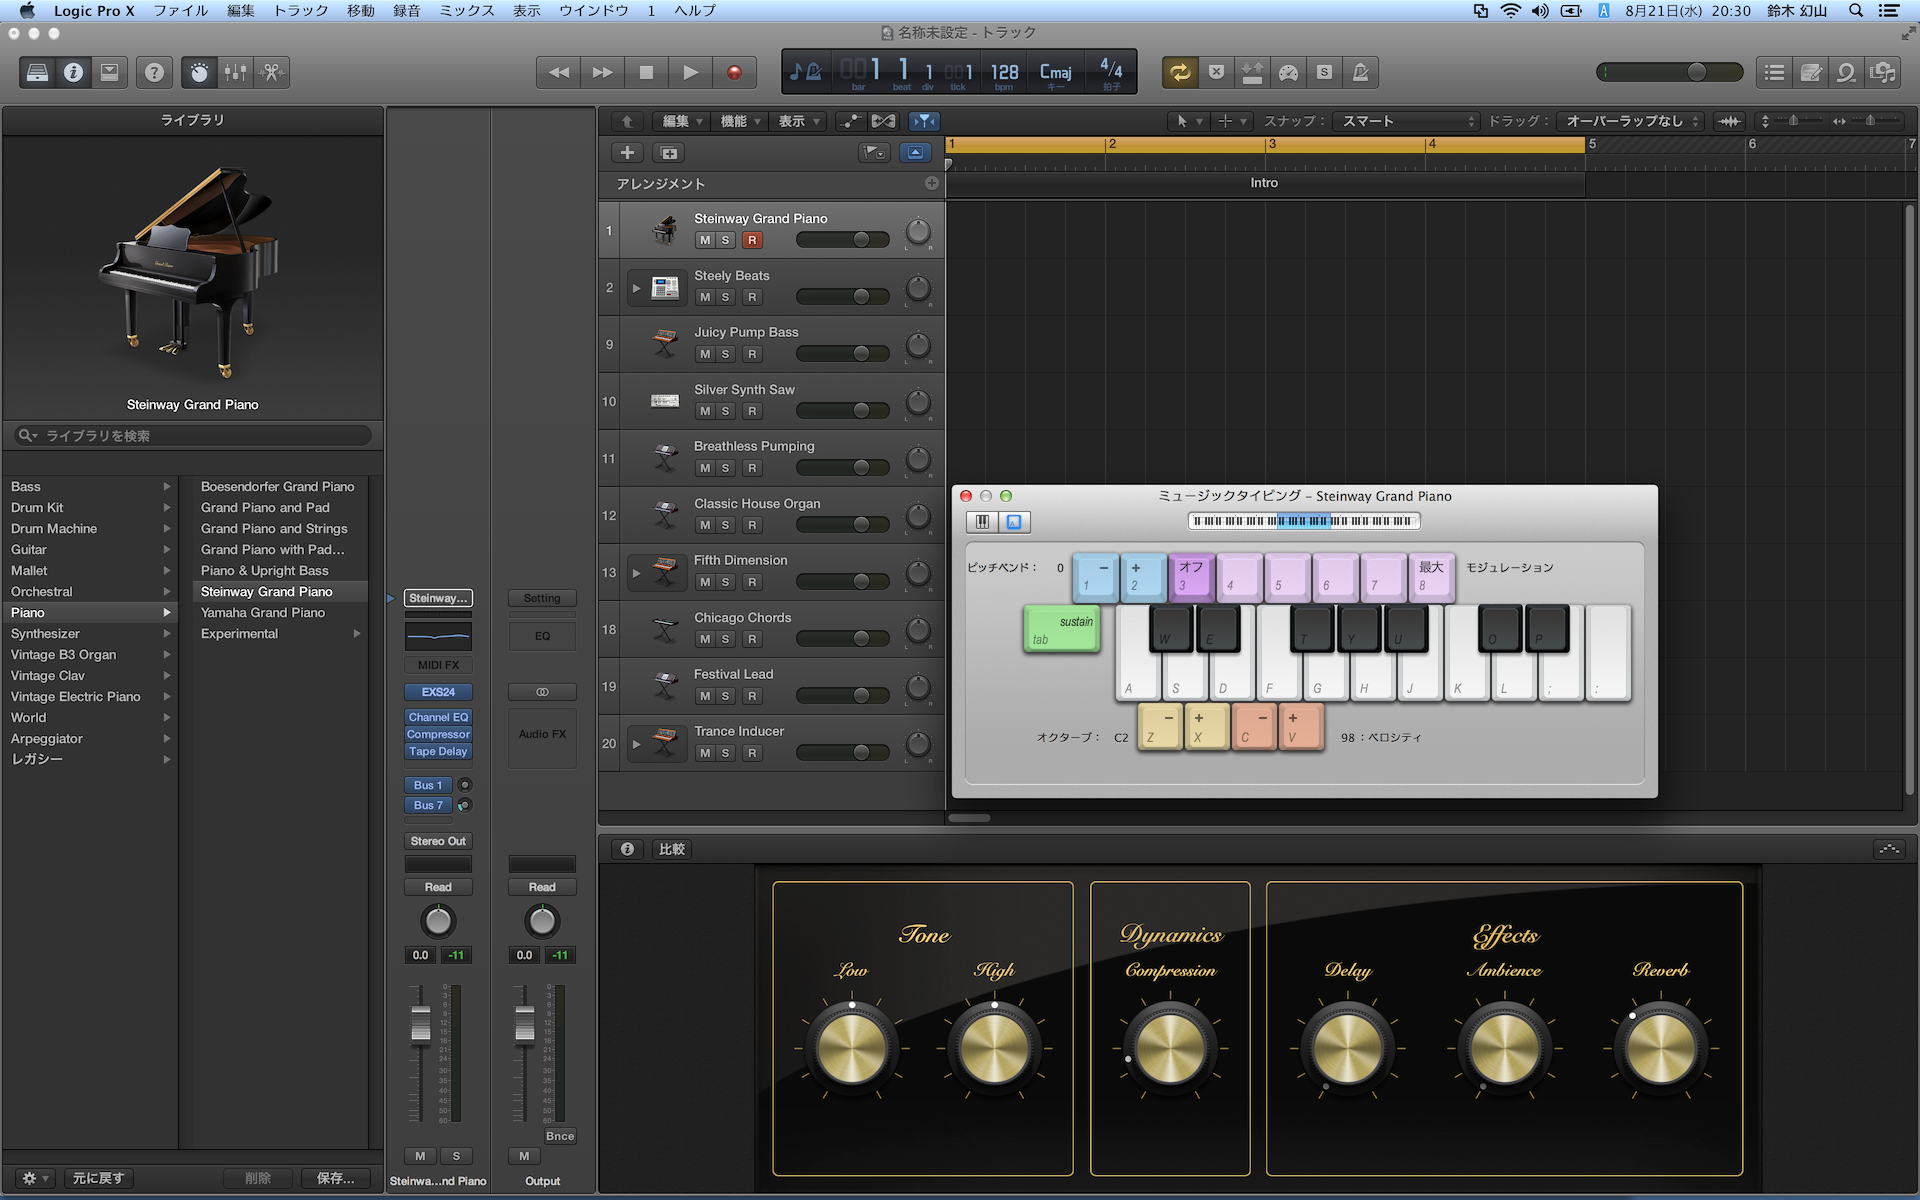Open the Library panel icon
The height and width of the screenshot is (1200, 1920).
tap(37, 72)
